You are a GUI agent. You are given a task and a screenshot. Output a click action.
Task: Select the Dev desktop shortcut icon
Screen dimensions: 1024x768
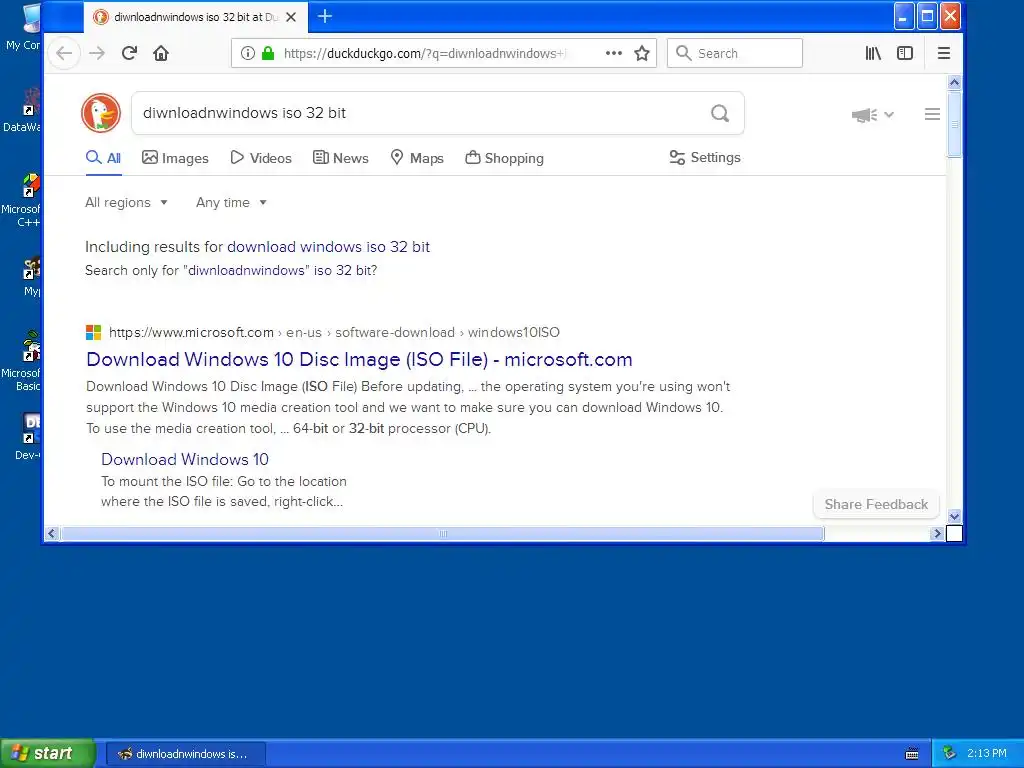pos(27,436)
